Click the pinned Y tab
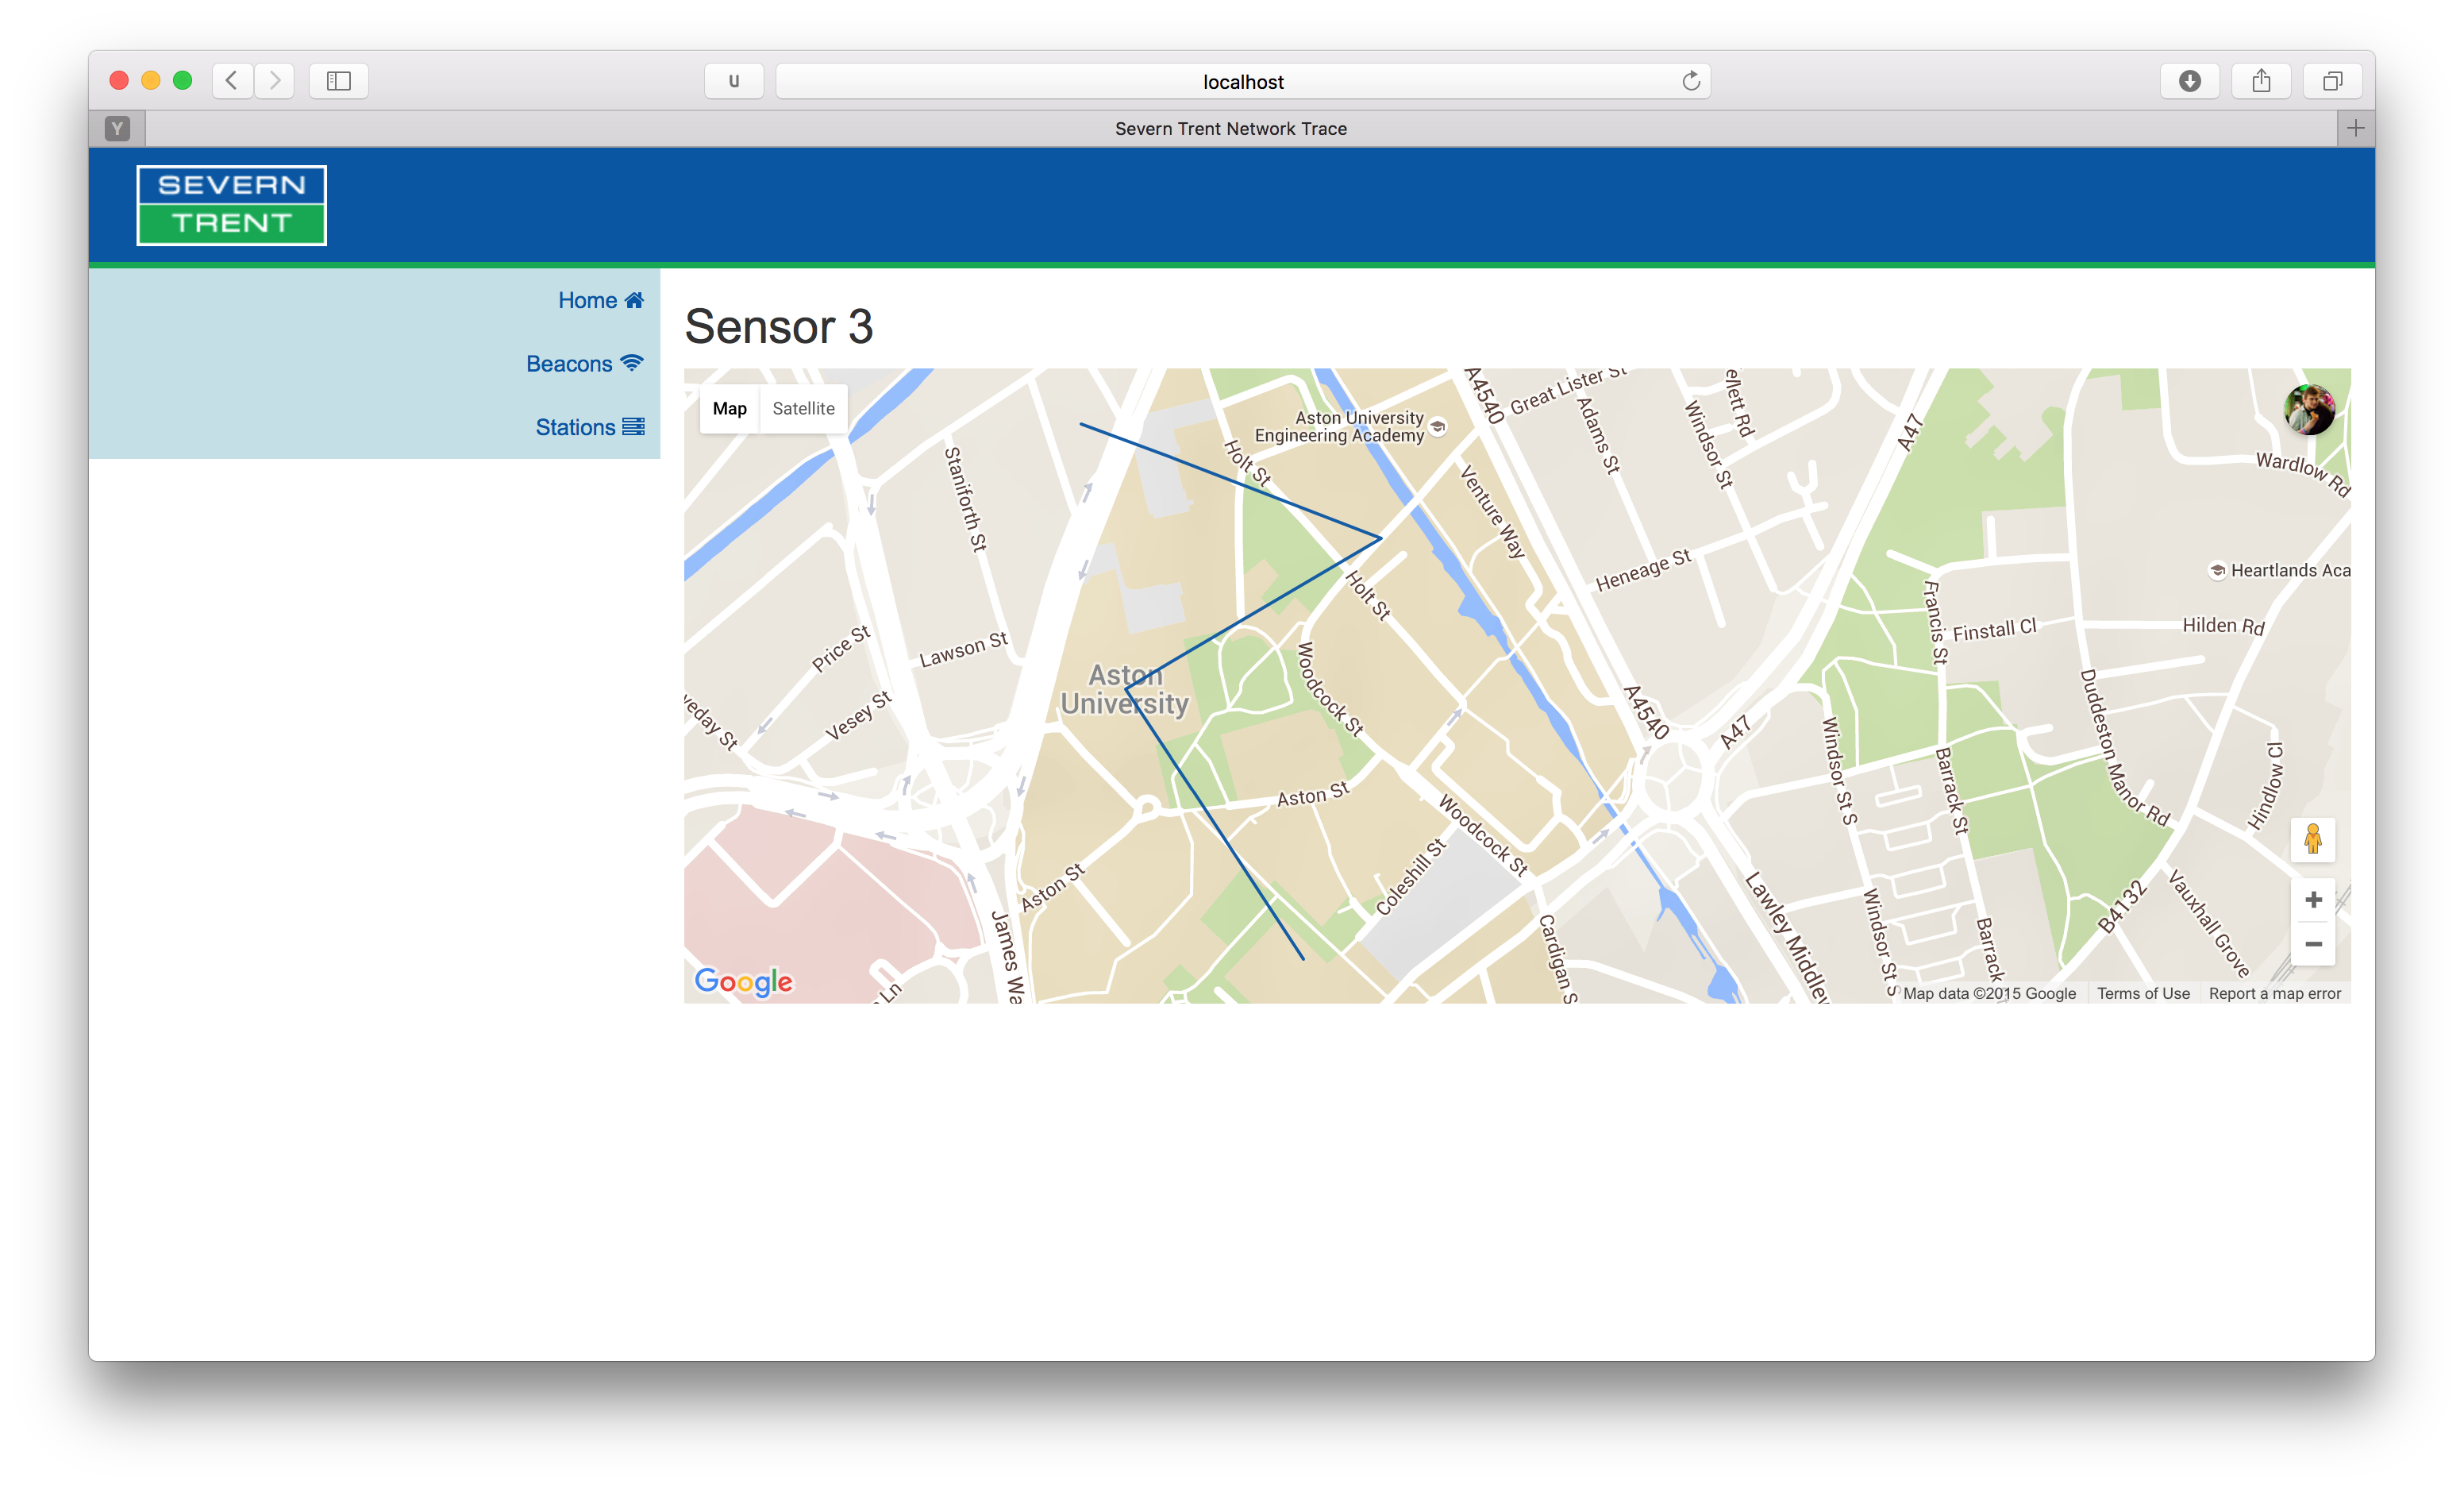The height and width of the screenshot is (1488, 2464). pyautogui.click(x=117, y=128)
